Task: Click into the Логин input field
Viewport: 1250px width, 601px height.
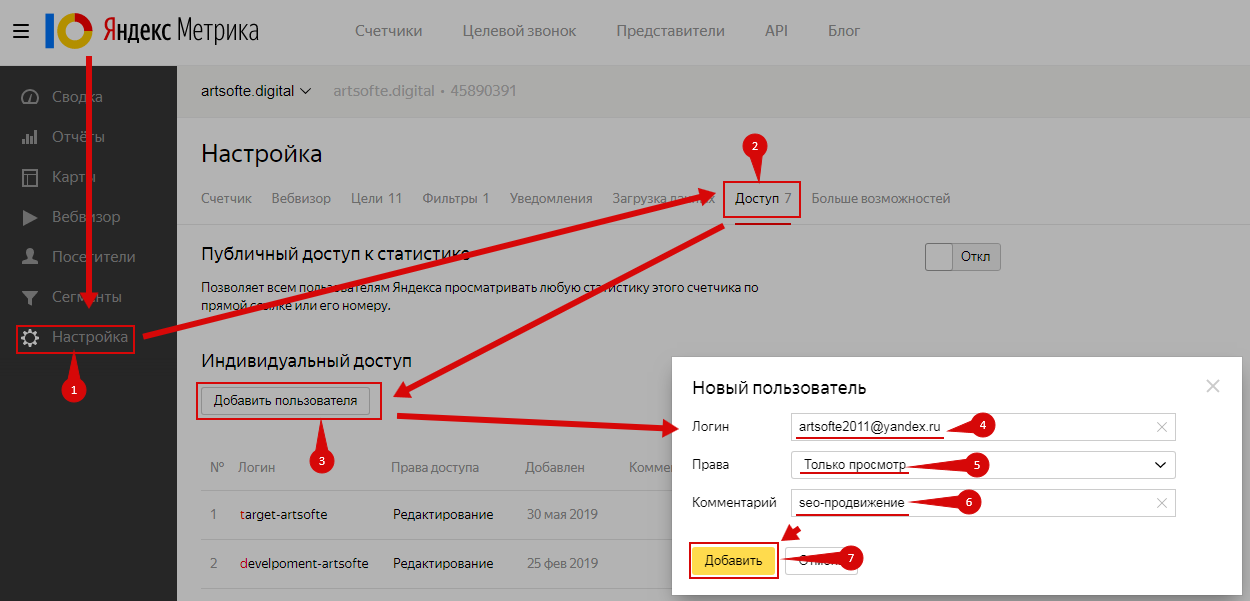Action: pyautogui.click(x=983, y=427)
